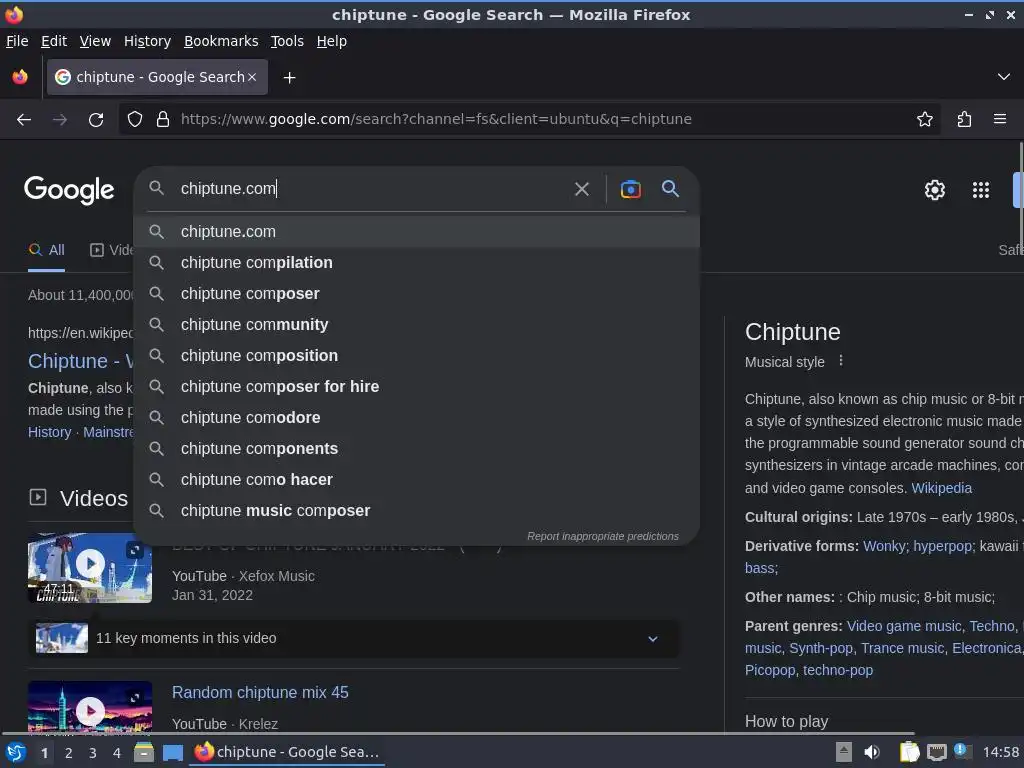
Task: Open Trance music genre link
Action: 903,648
